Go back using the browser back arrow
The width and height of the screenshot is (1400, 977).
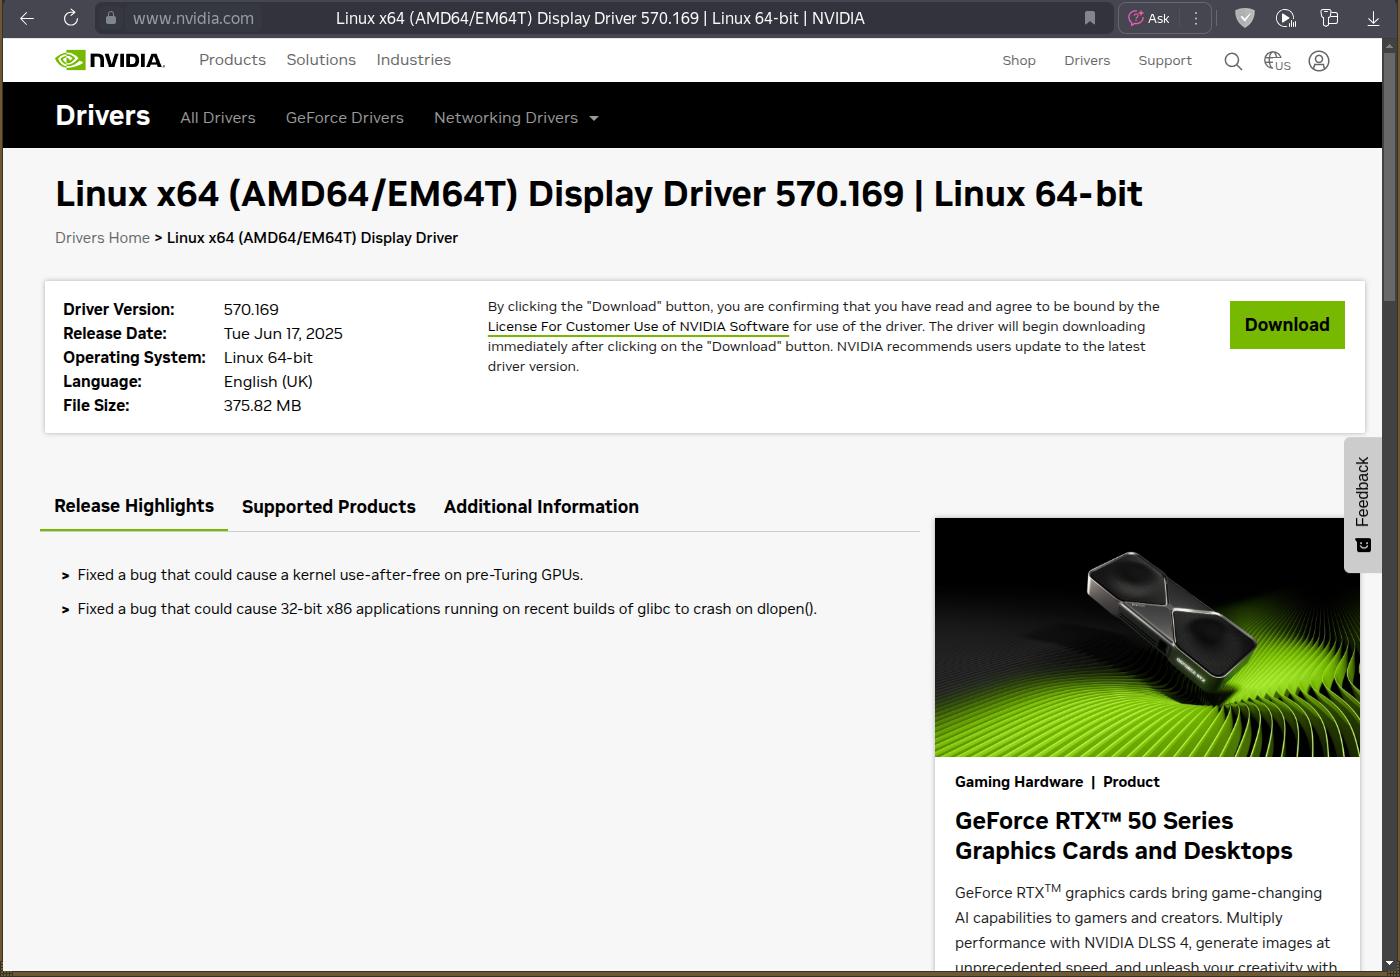point(27,18)
